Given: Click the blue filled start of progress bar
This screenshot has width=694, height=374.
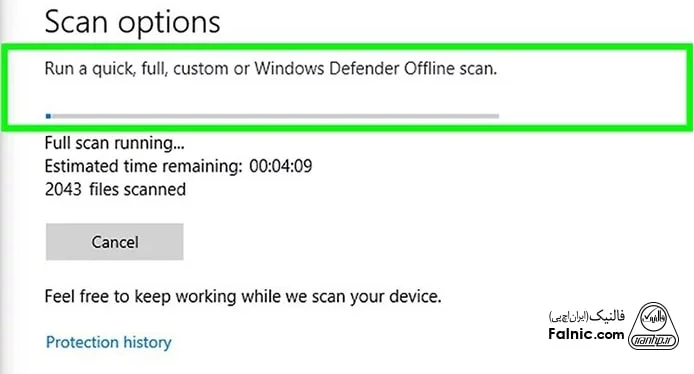Looking at the screenshot, I should click(48, 116).
